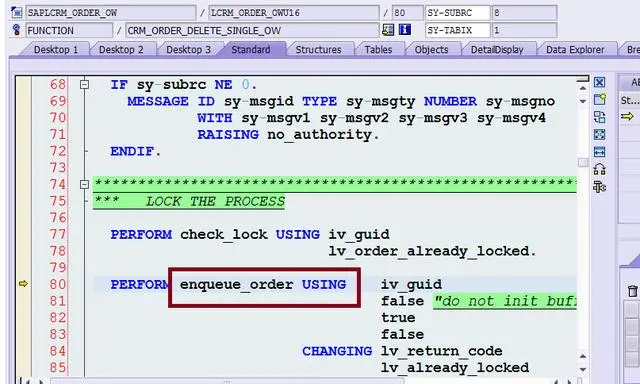
Task: Click 'LOCK THE PROCESS' comment line
Action: point(216,202)
